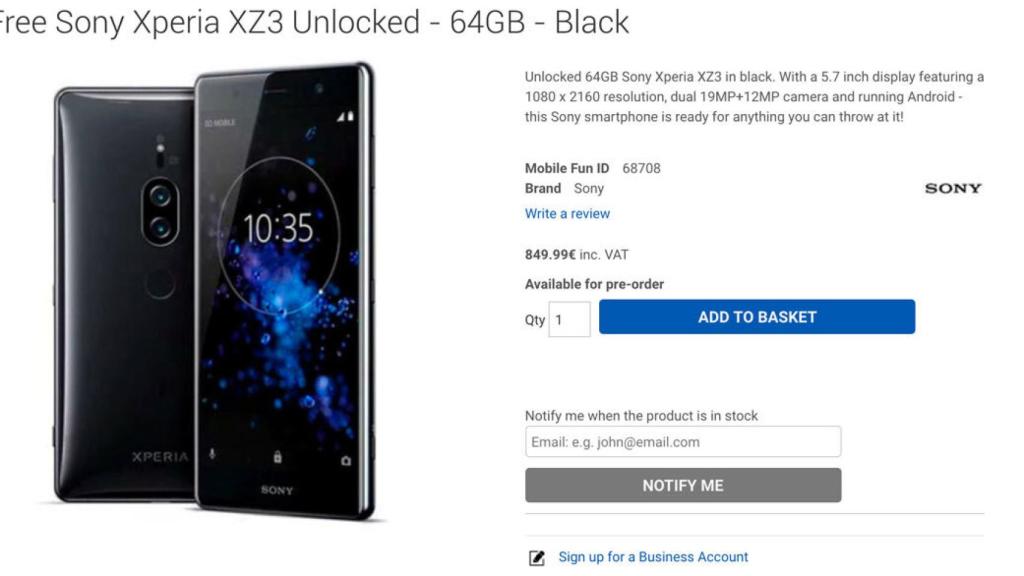Screen dimensions: 1024x576
Task: Click the email notification input field
Action: [x=683, y=441]
